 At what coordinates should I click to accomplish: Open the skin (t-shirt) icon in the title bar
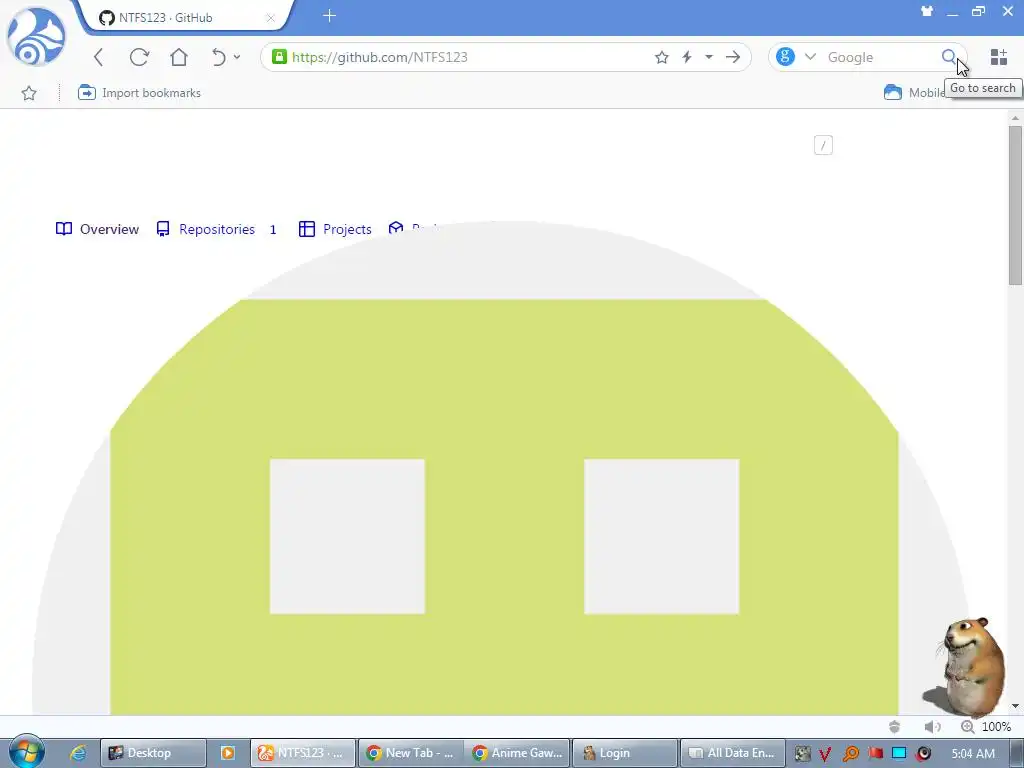pos(927,11)
